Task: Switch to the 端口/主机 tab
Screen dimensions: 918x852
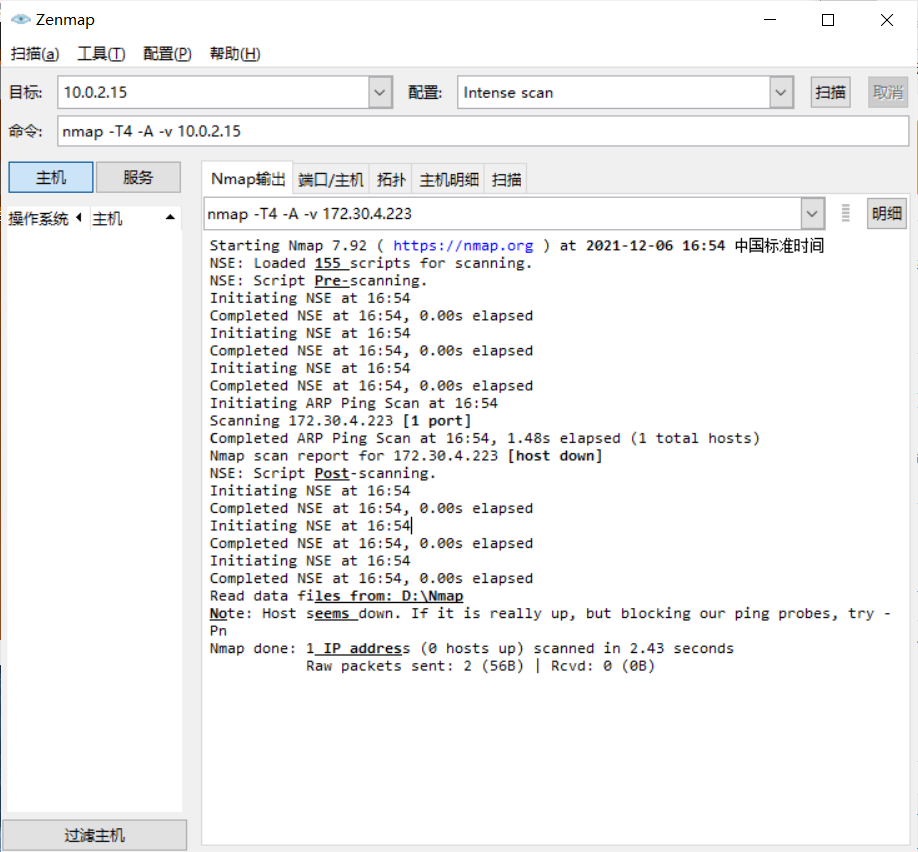Action: pos(331,179)
